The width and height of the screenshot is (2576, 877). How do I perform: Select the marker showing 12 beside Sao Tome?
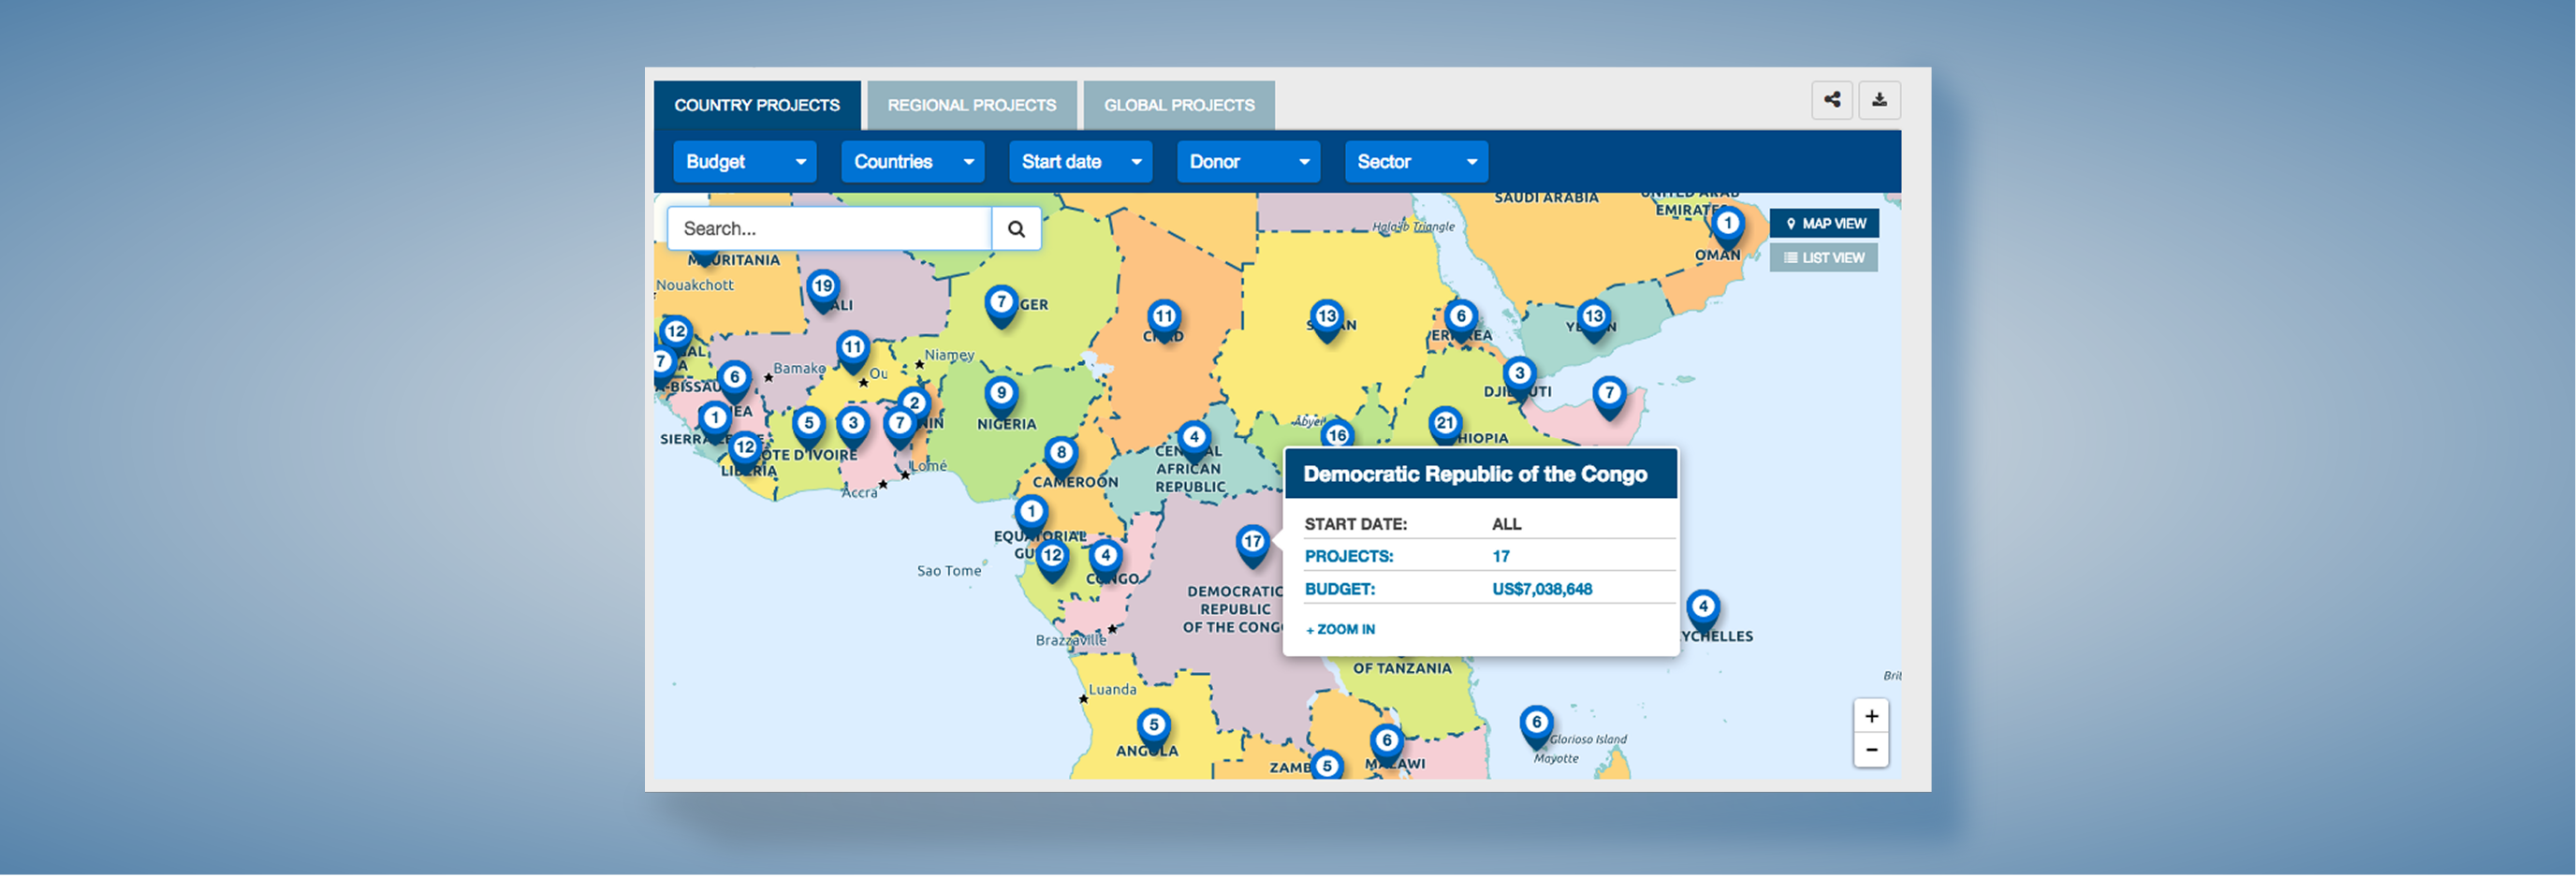coord(1052,560)
